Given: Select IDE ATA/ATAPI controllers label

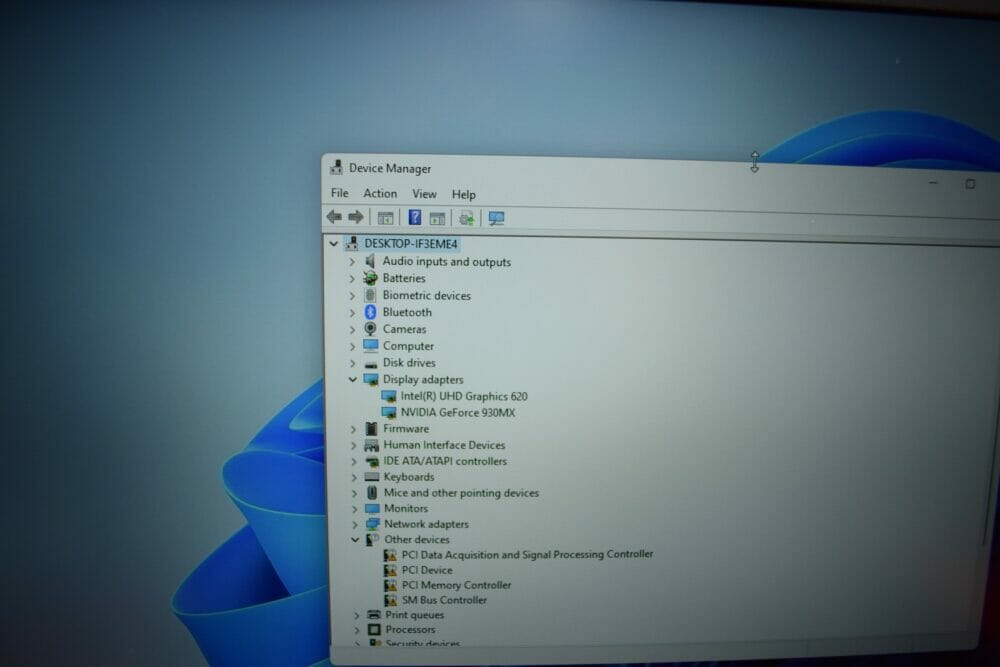Looking at the screenshot, I should 445,461.
